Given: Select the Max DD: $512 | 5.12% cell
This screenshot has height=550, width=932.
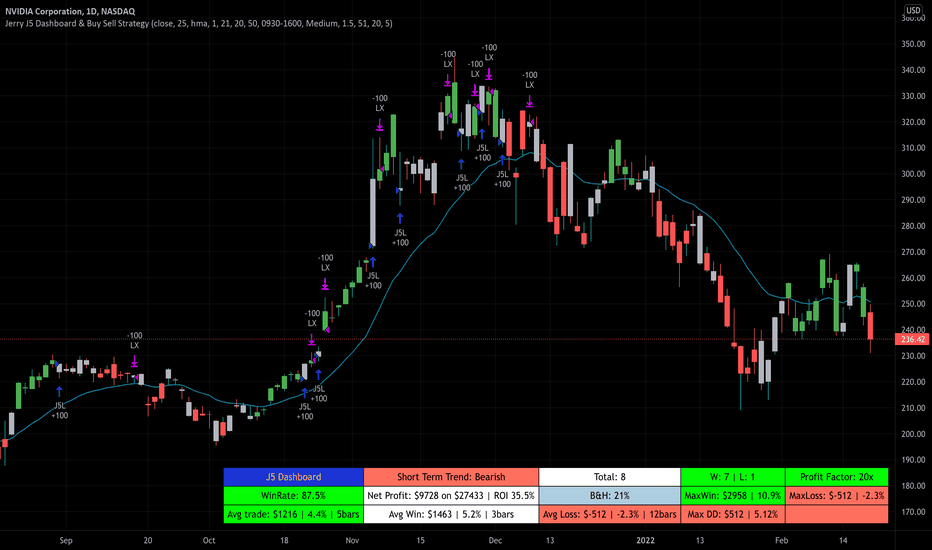Looking at the screenshot, I should pos(733,514).
